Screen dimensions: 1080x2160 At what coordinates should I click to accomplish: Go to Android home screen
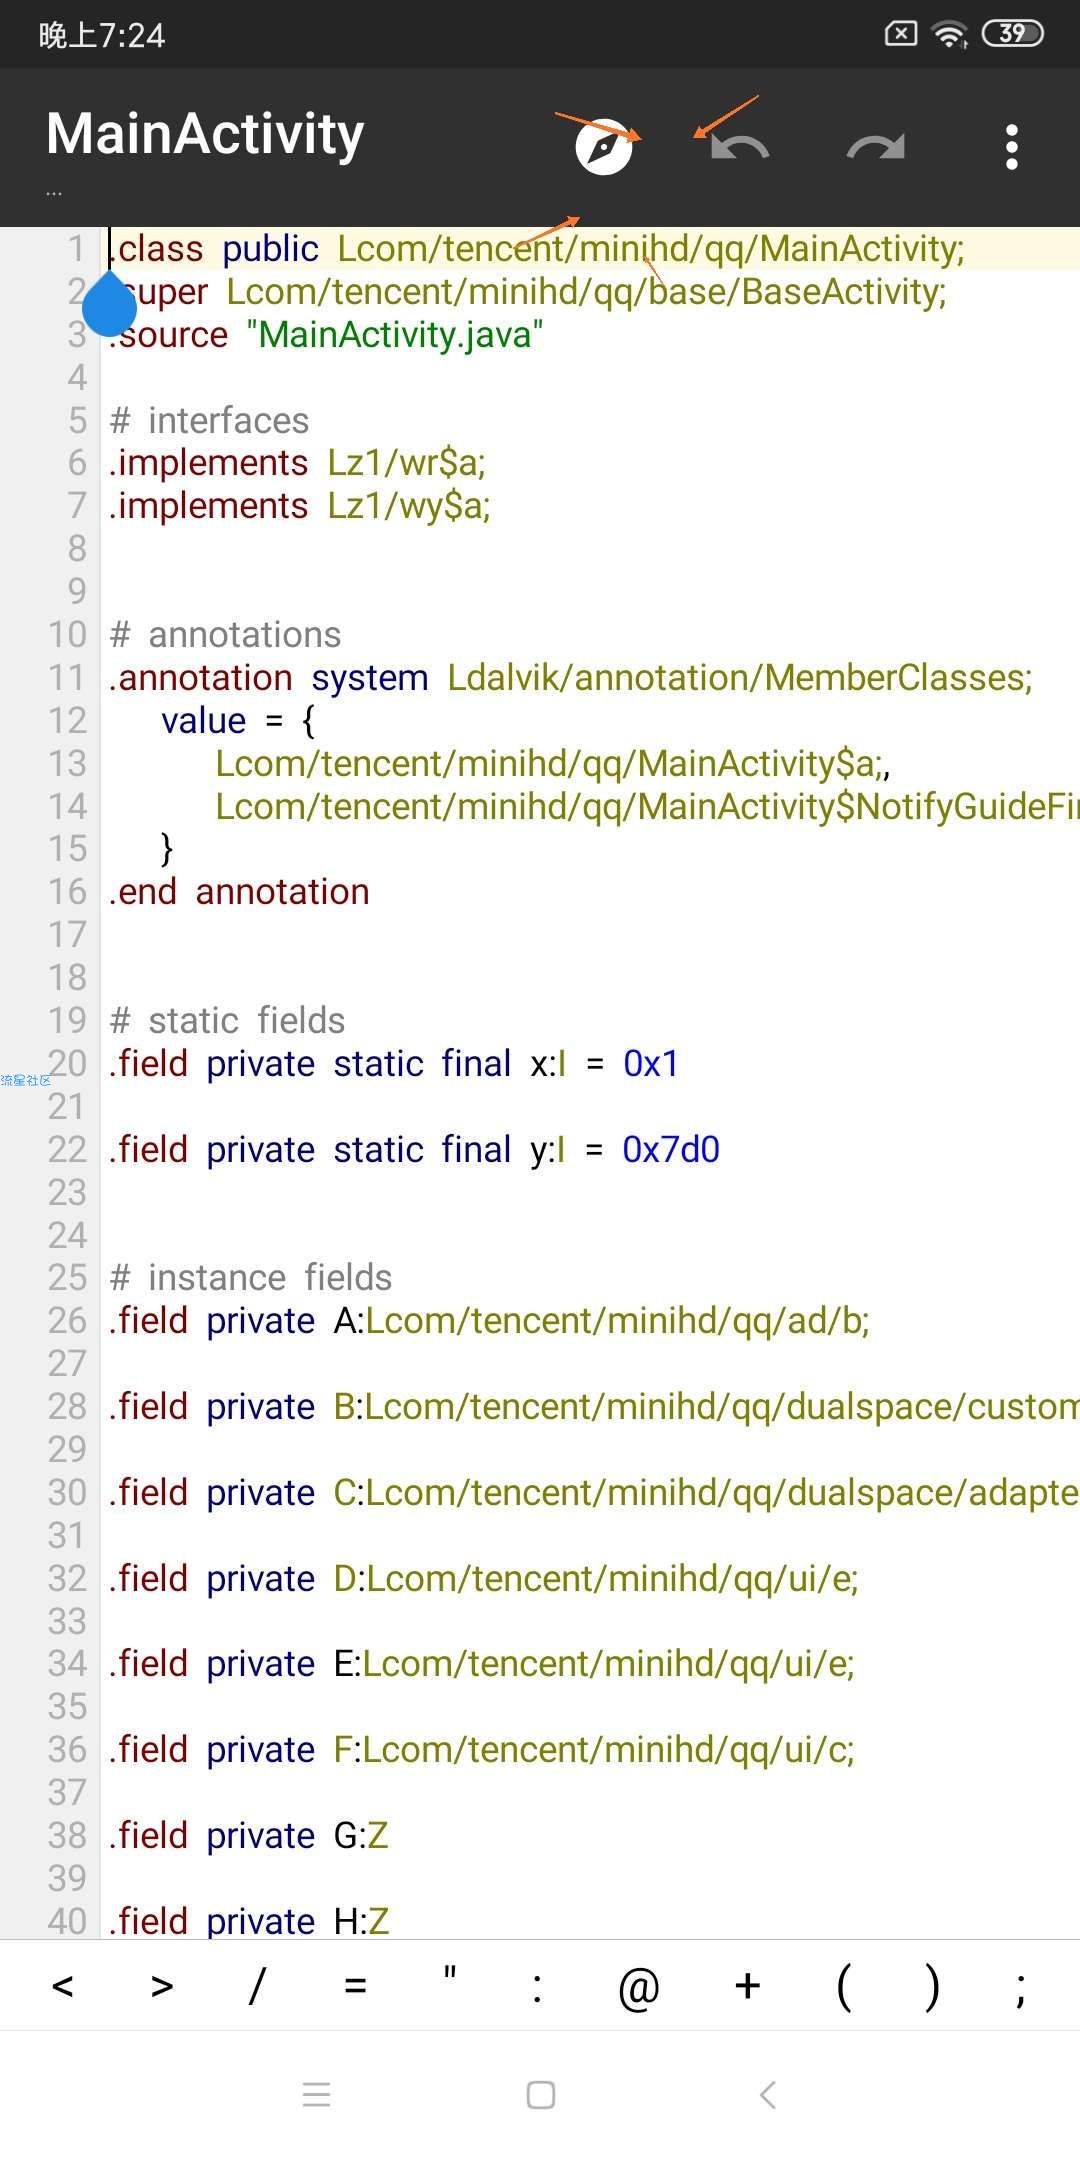[541, 2094]
